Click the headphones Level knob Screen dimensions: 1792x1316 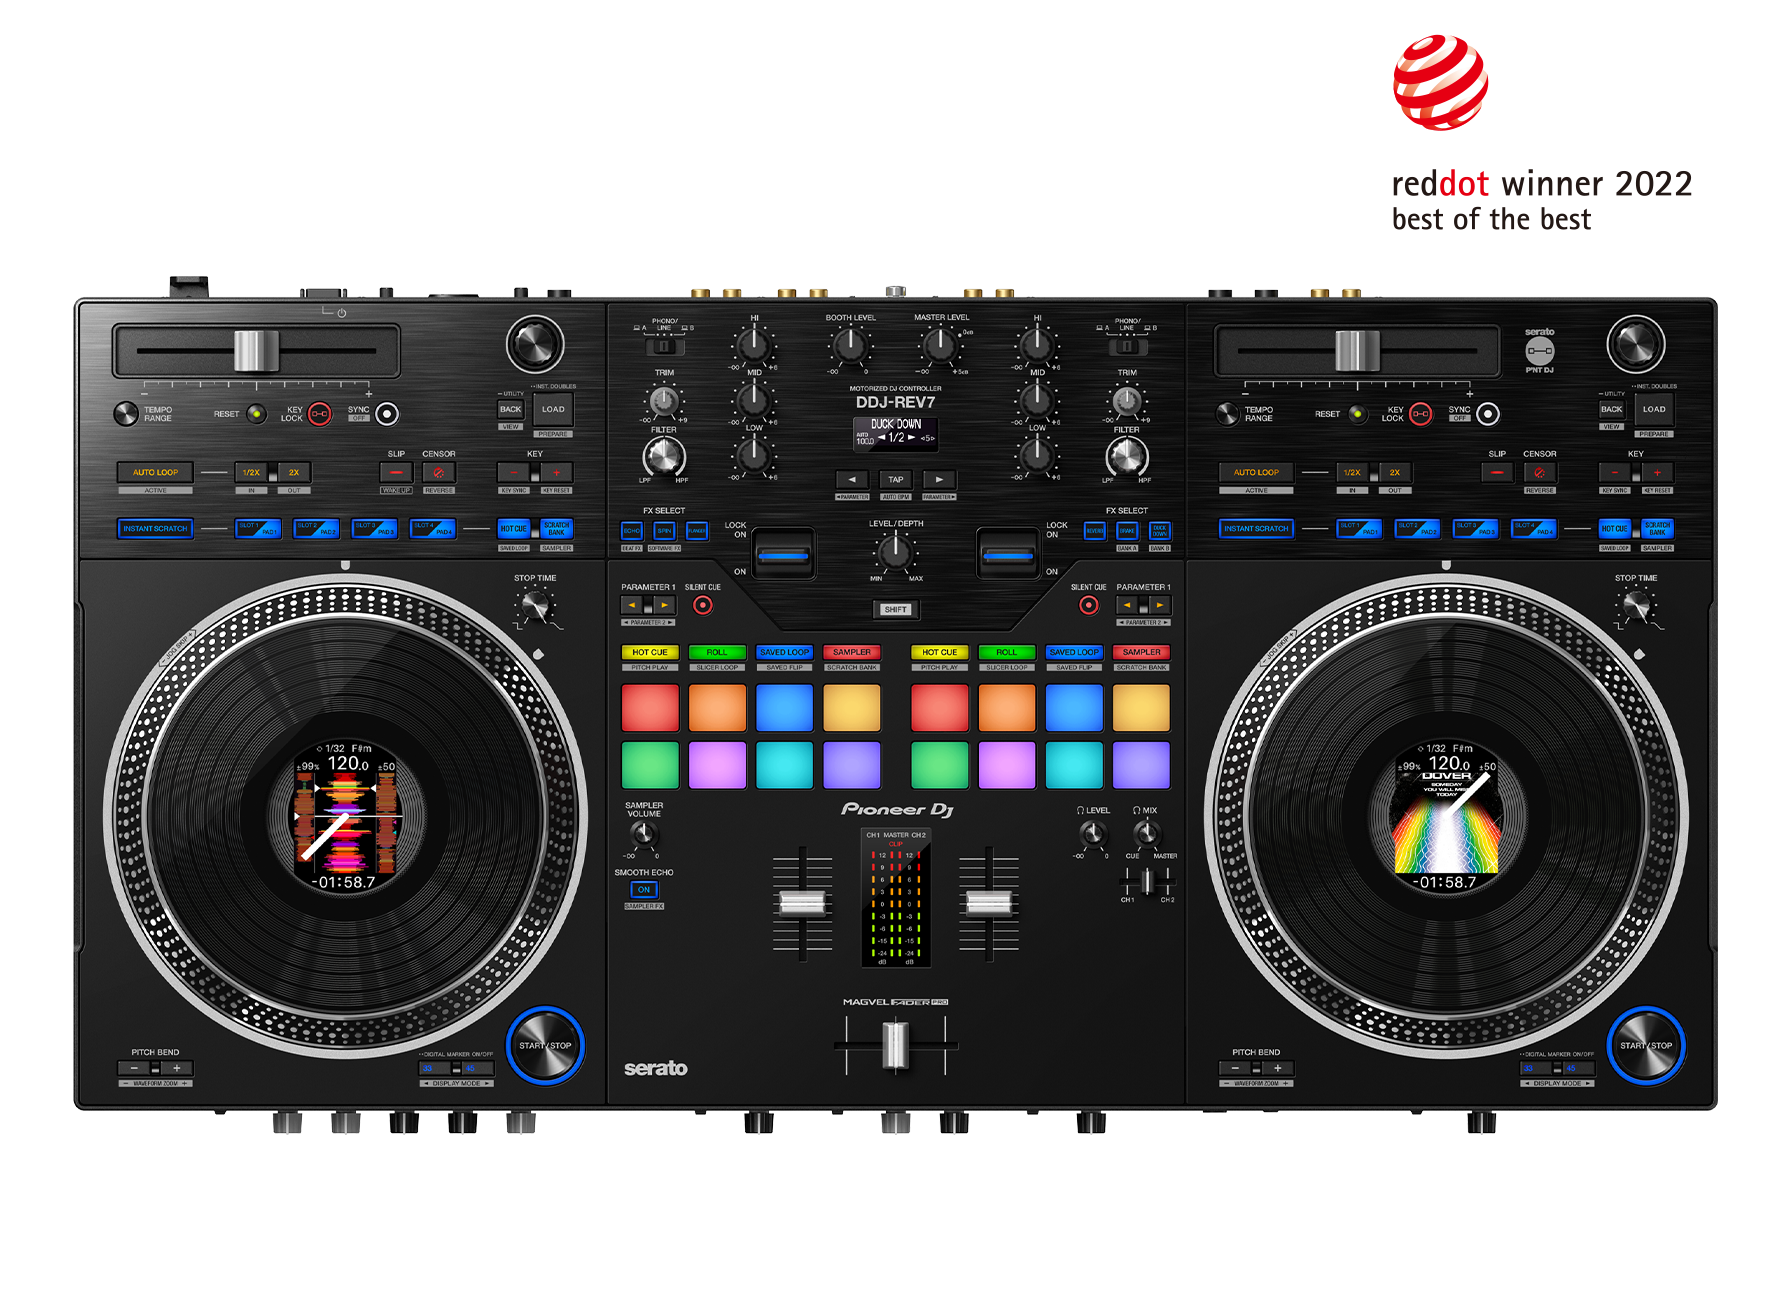tap(1093, 833)
